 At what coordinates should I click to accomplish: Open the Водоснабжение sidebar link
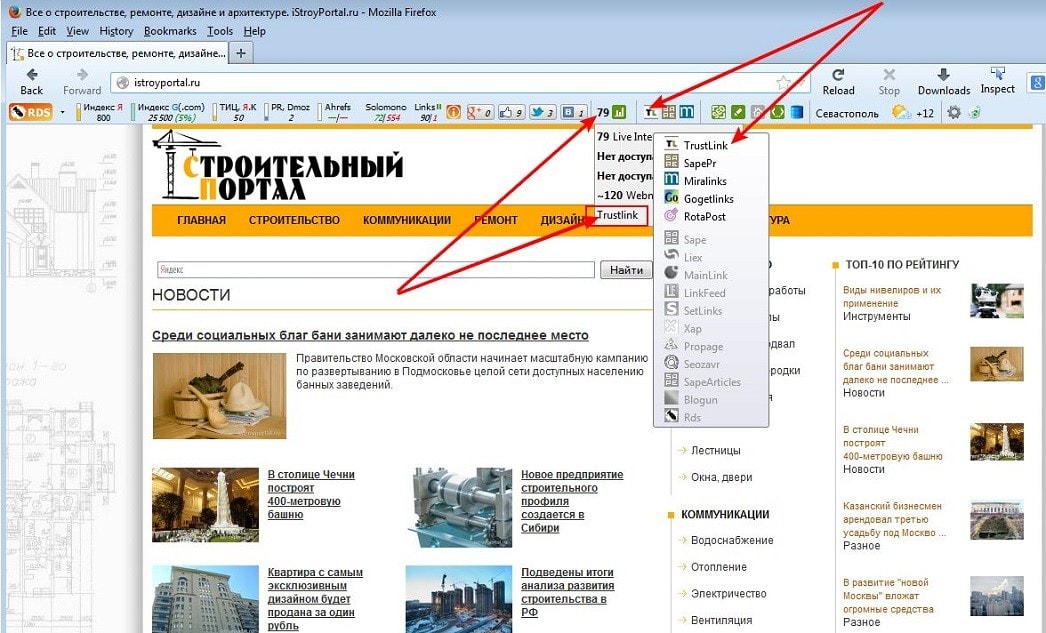(x=732, y=540)
